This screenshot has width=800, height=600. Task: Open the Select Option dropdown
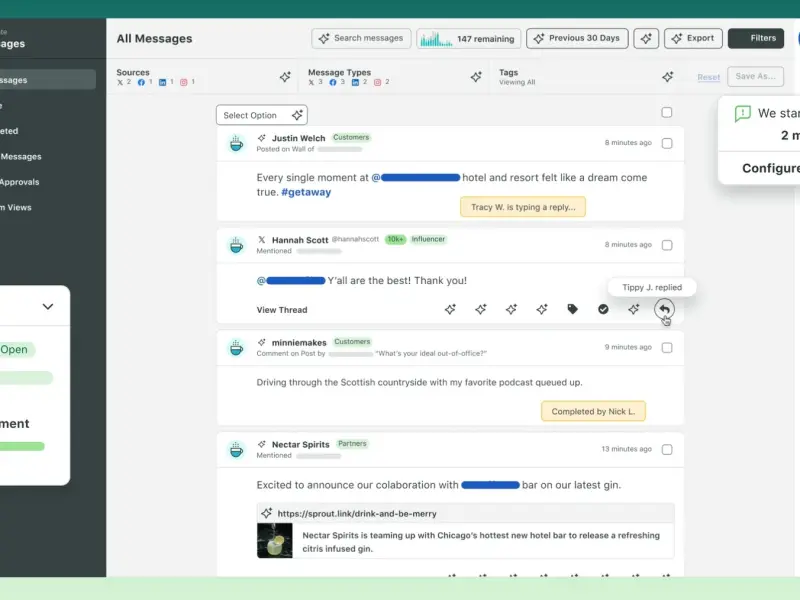click(262, 115)
